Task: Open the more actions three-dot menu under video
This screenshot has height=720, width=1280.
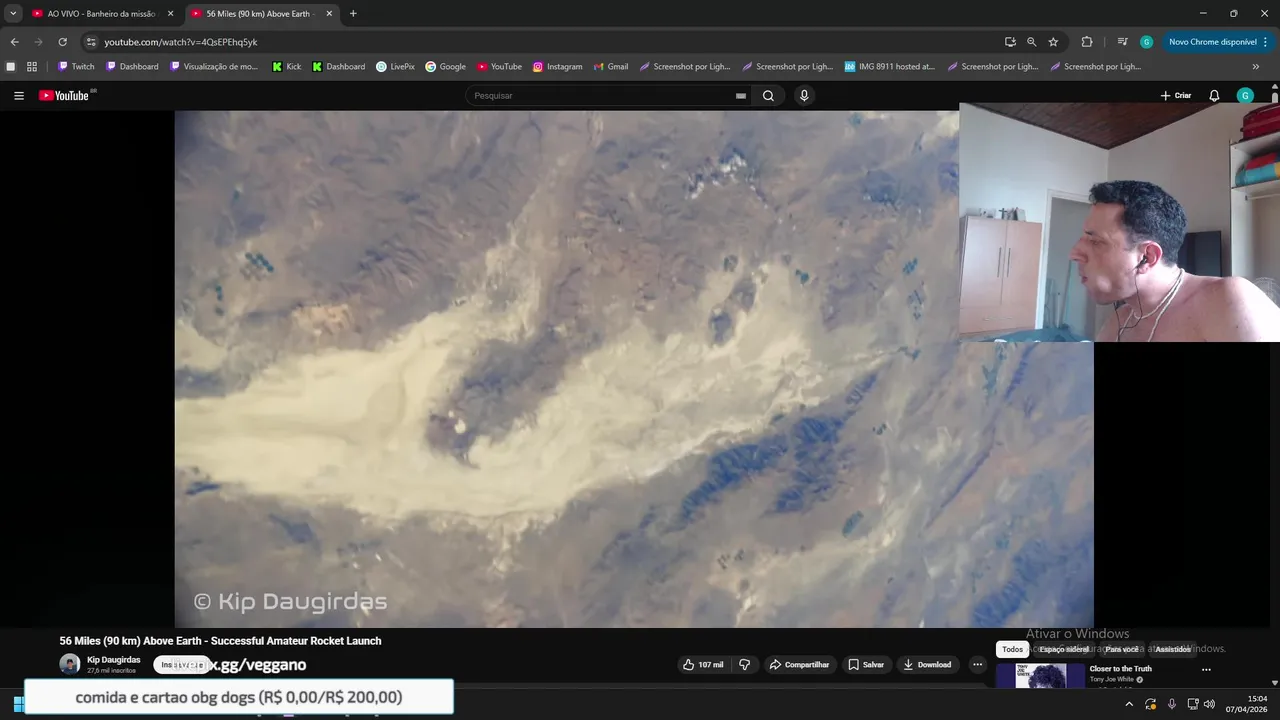Action: (978, 664)
